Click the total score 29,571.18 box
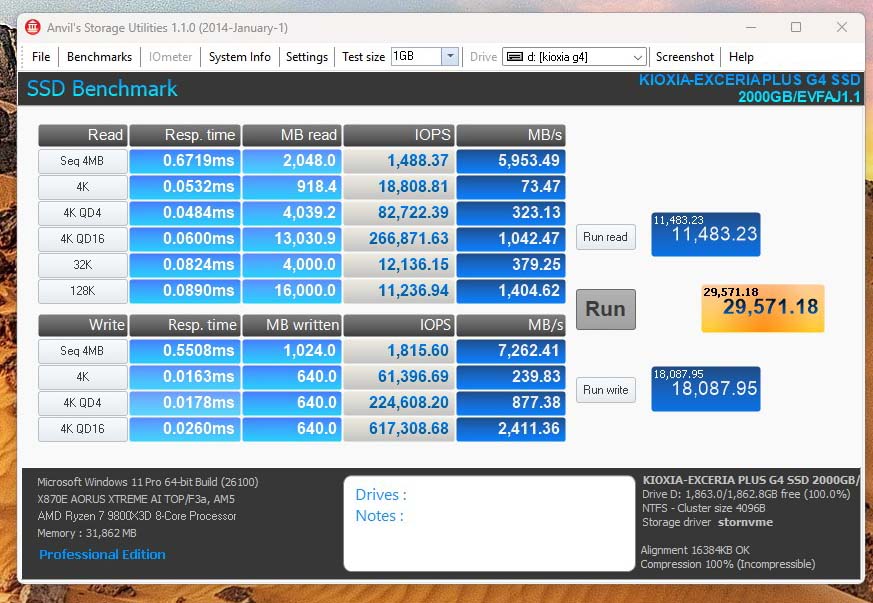873x603 pixels. tap(762, 308)
